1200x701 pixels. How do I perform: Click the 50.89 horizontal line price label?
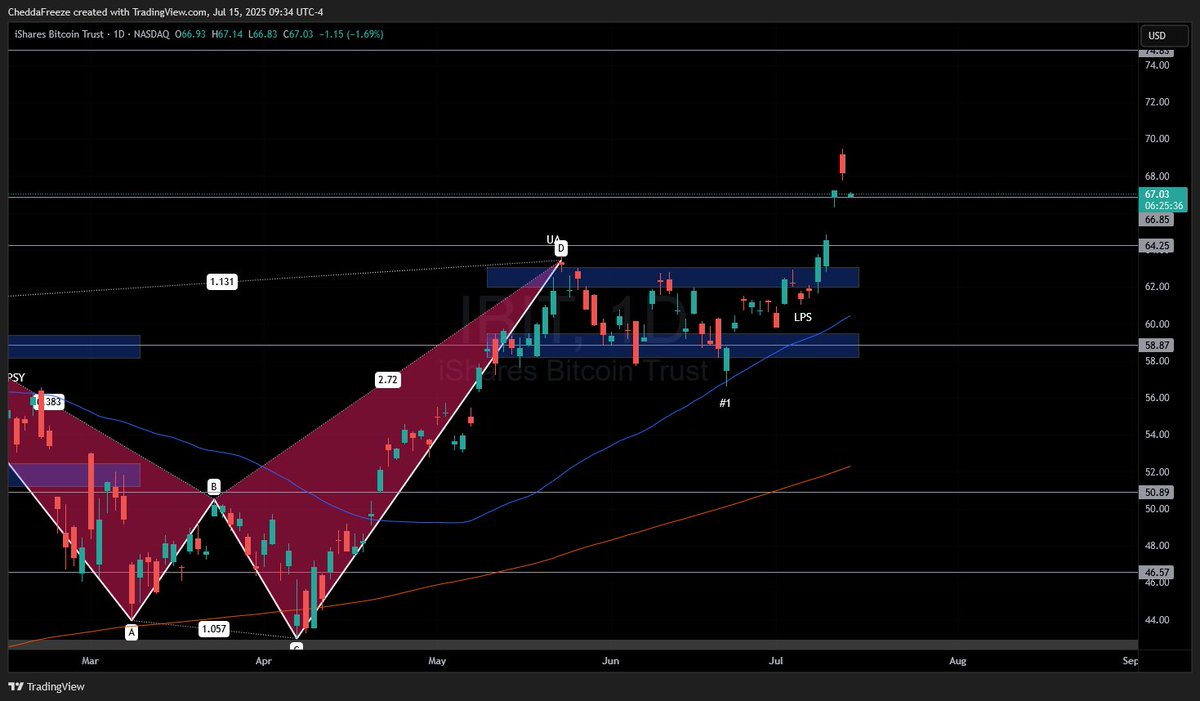tap(1157, 492)
